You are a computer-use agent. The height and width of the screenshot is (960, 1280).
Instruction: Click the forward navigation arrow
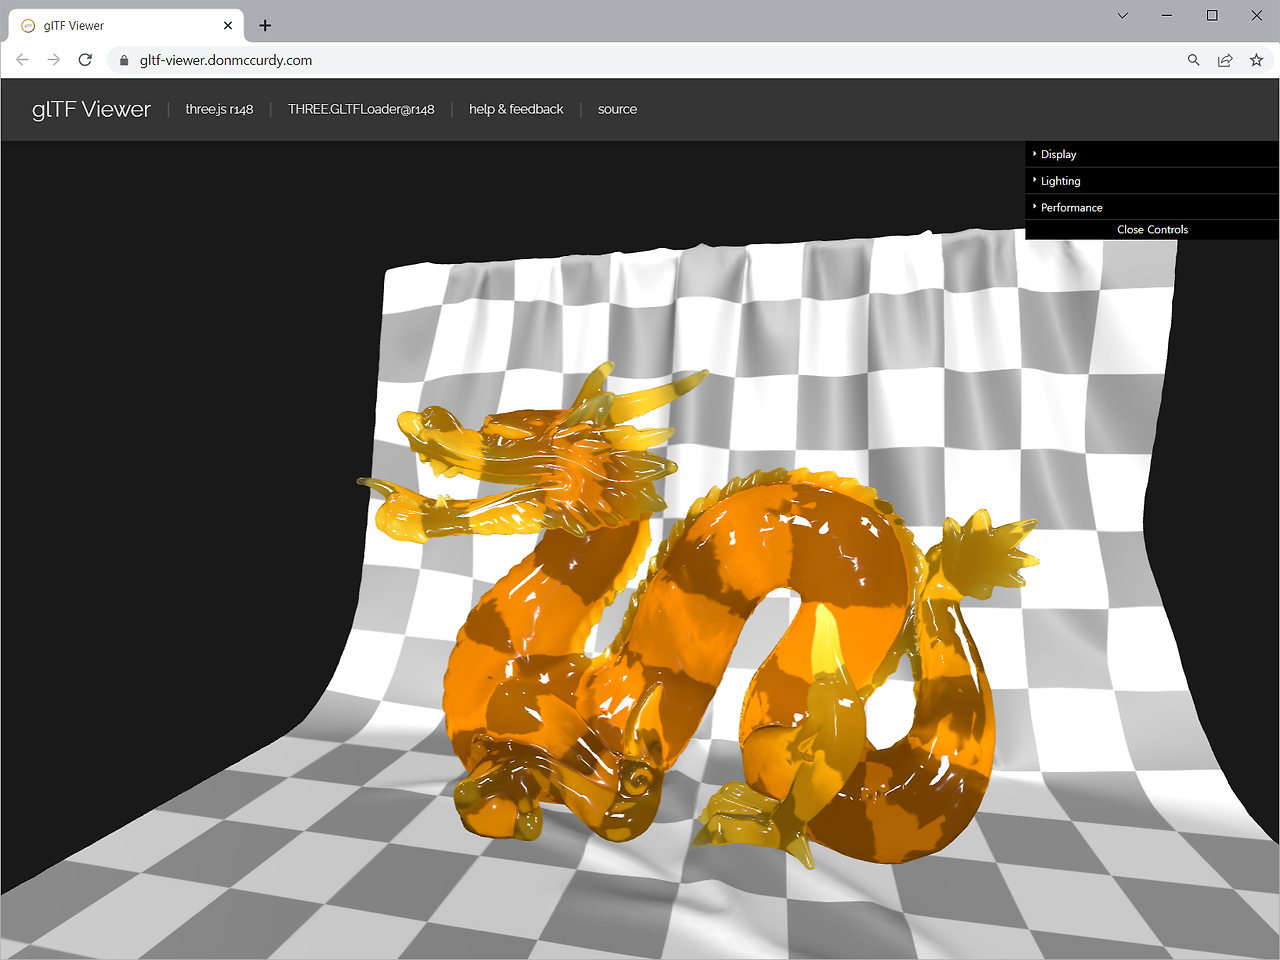point(53,59)
